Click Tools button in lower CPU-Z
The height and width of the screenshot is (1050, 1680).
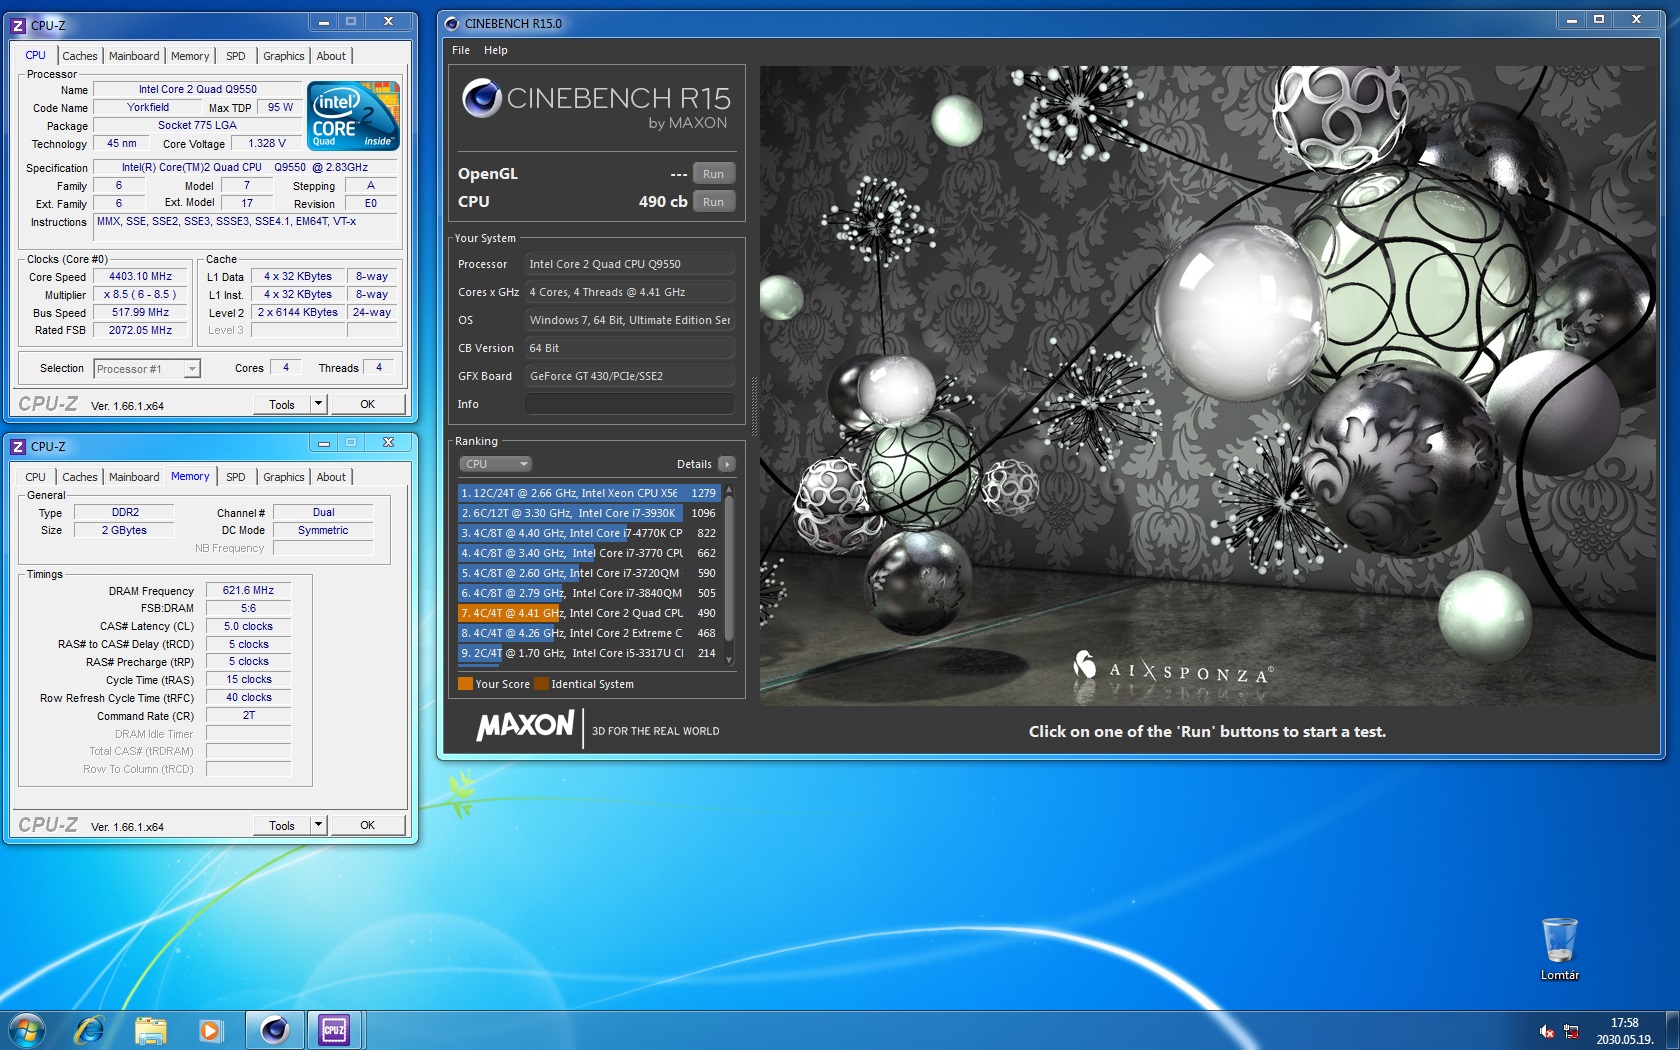pos(282,825)
